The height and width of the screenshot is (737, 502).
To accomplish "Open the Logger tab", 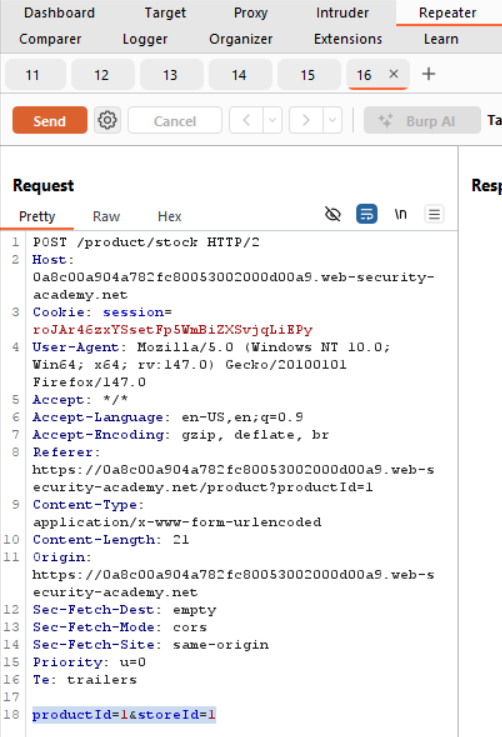I will coord(145,39).
